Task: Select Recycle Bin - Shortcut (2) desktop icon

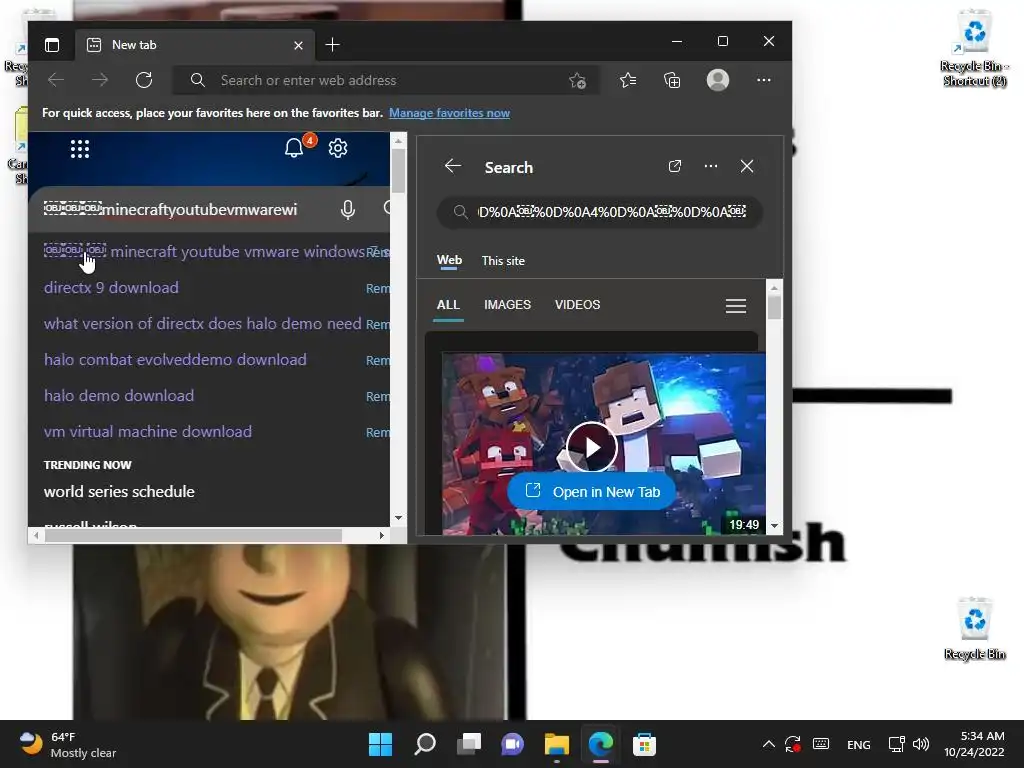Action: pyautogui.click(x=974, y=49)
